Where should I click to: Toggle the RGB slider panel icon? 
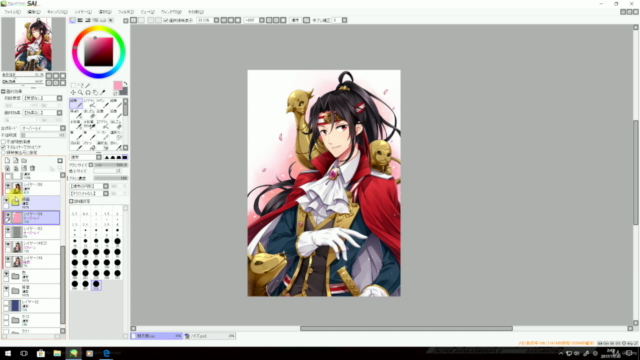80,20
